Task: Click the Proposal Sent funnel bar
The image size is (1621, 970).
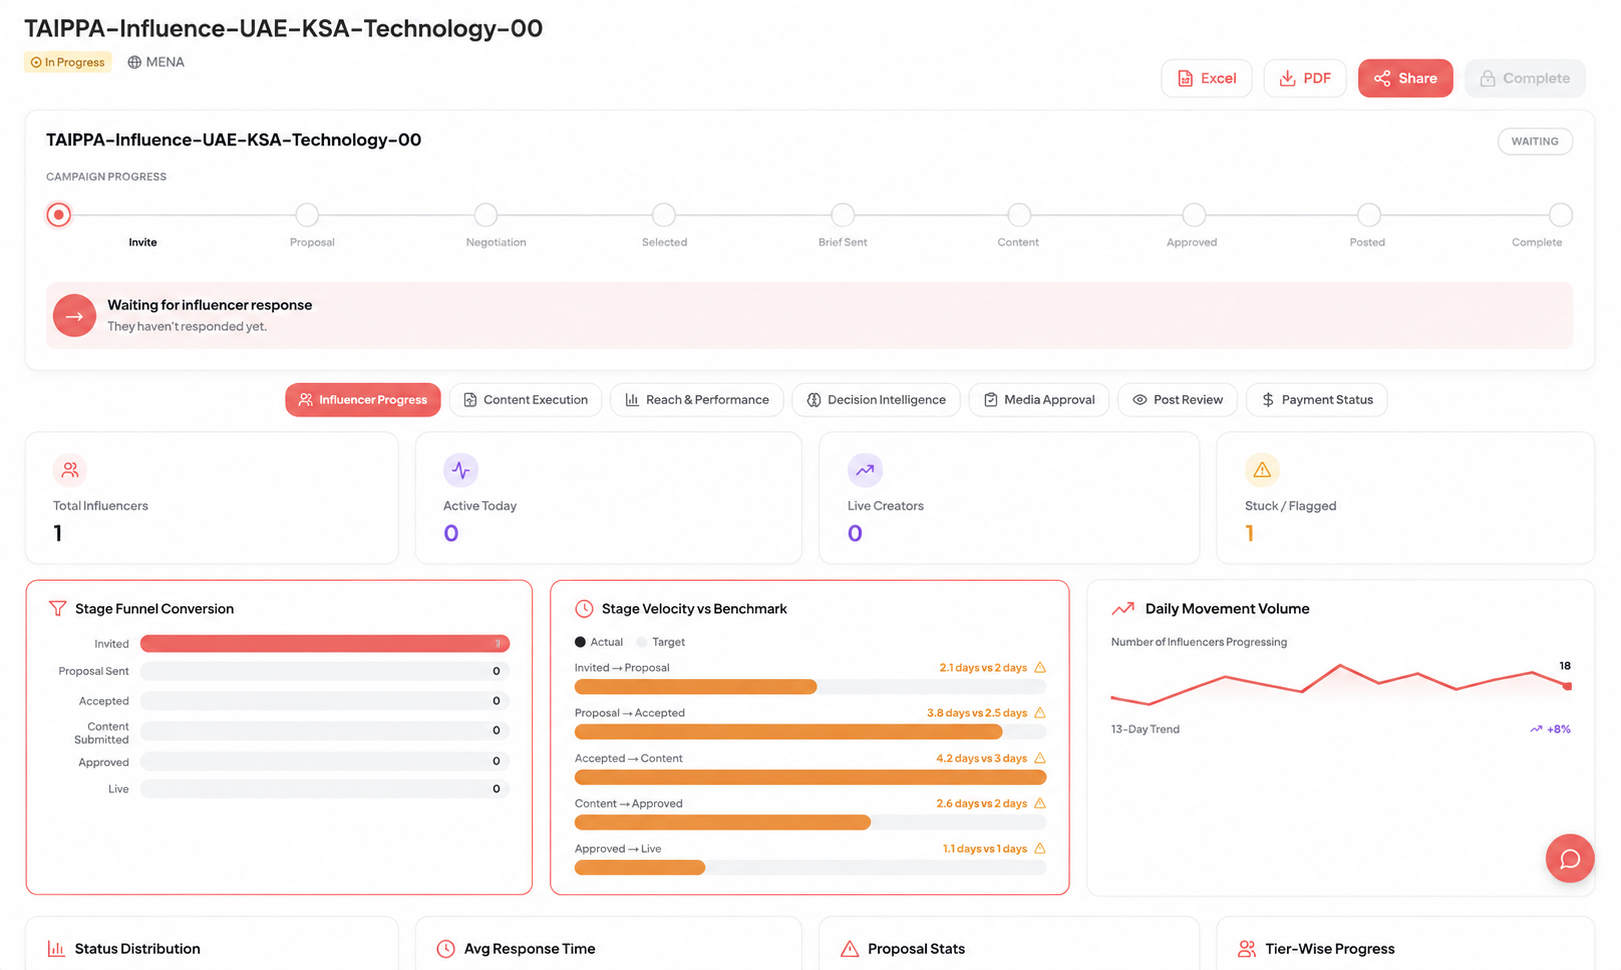Action: [325, 671]
